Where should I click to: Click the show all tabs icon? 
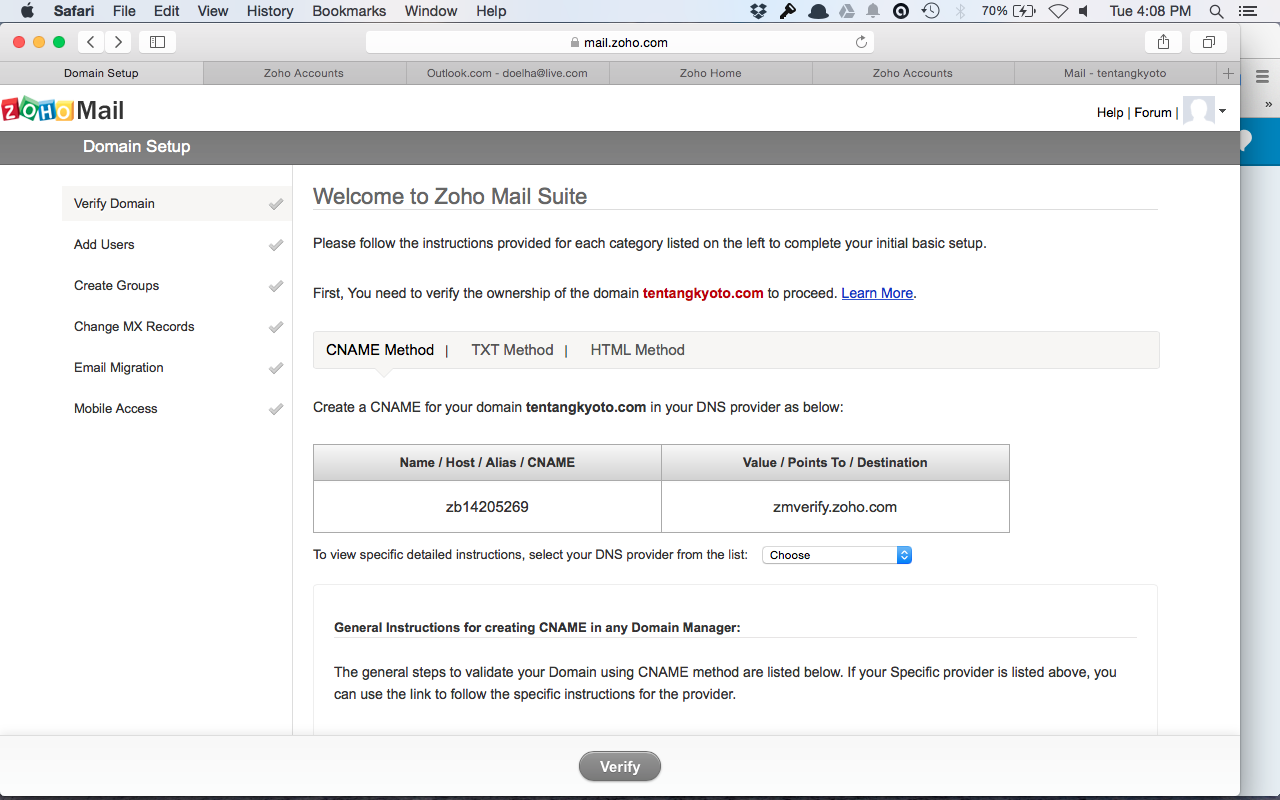click(1208, 42)
